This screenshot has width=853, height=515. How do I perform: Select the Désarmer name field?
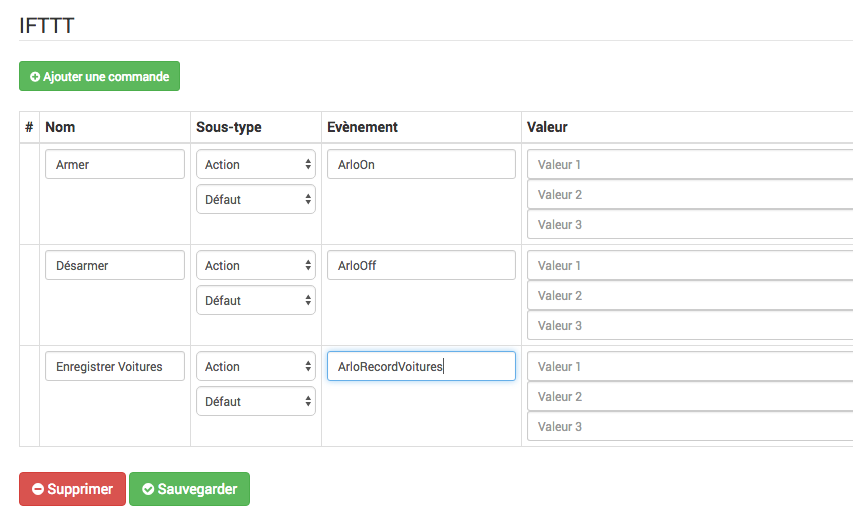tap(115, 265)
